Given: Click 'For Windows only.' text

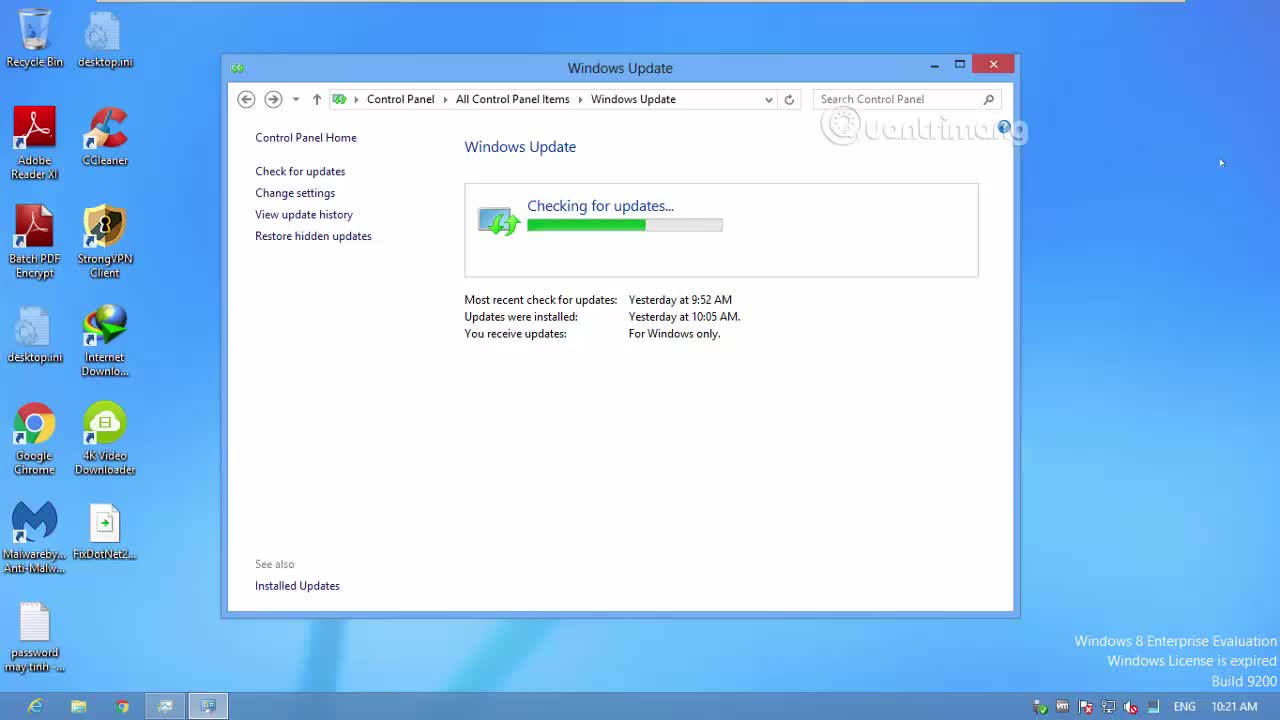Looking at the screenshot, I should pos(674,334).
